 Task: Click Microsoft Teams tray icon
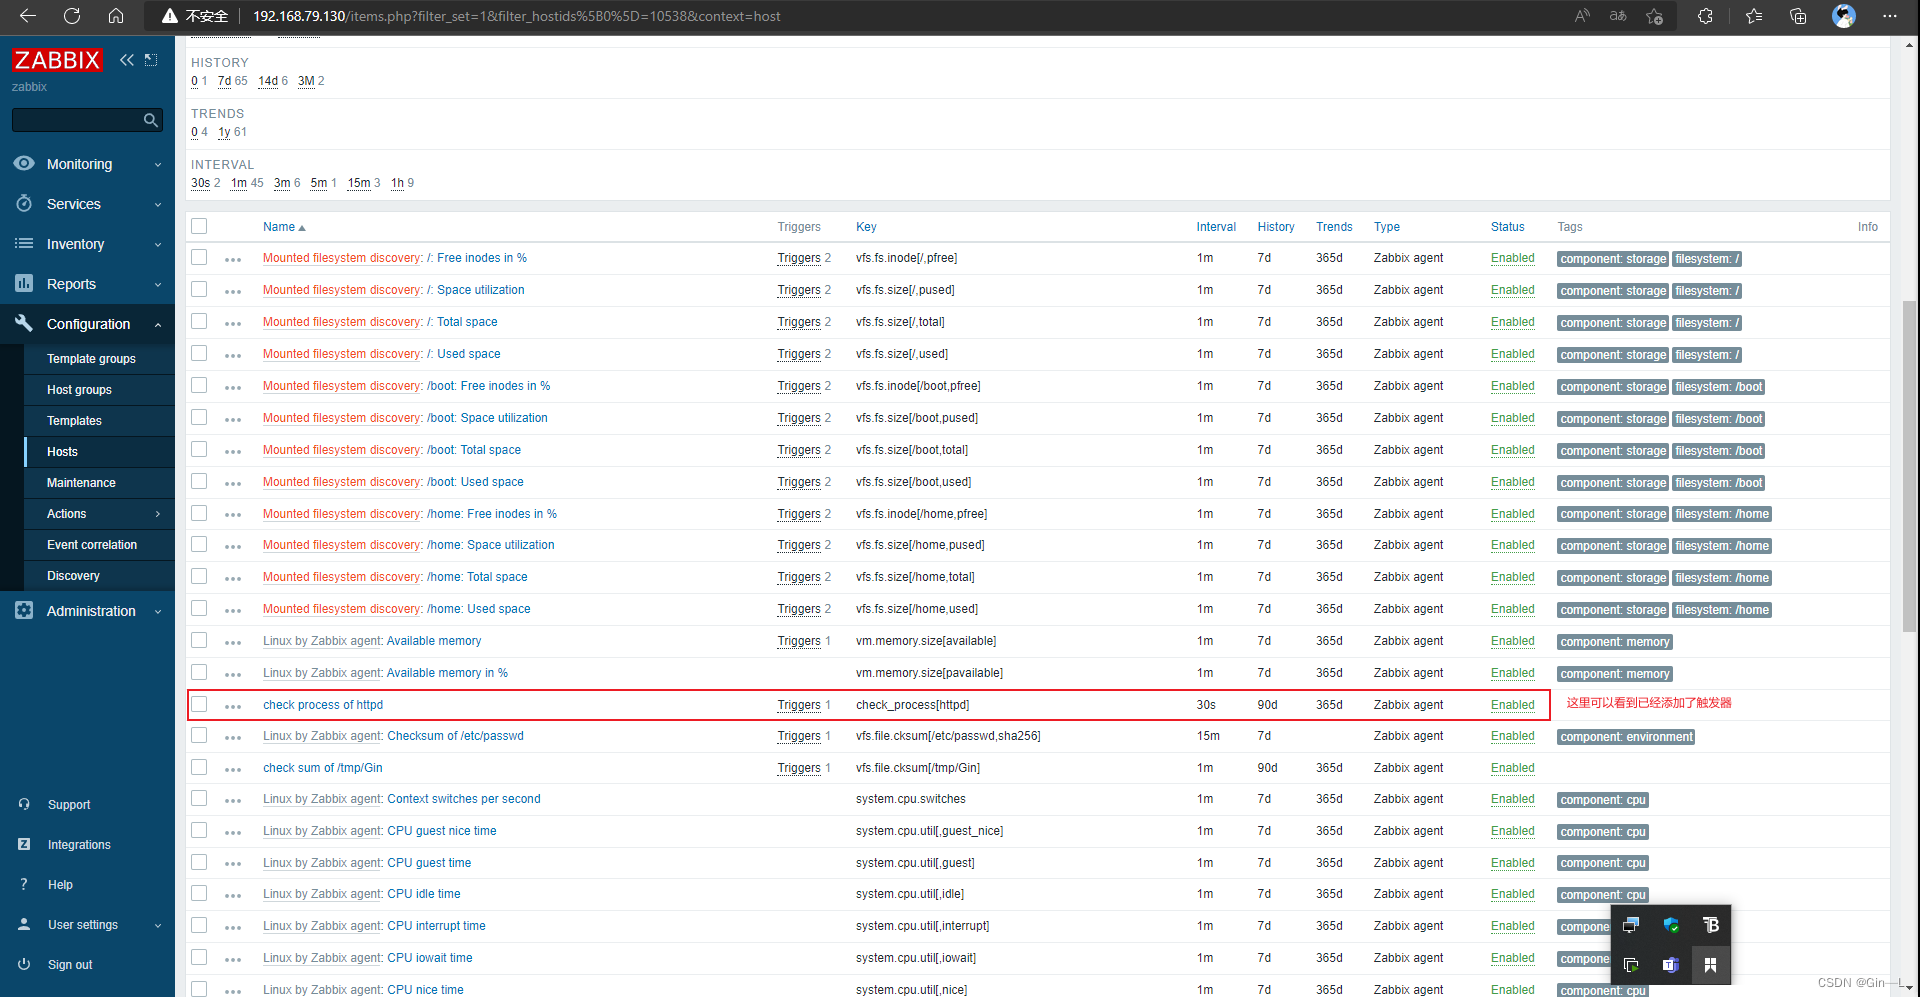pos(1670,965)
